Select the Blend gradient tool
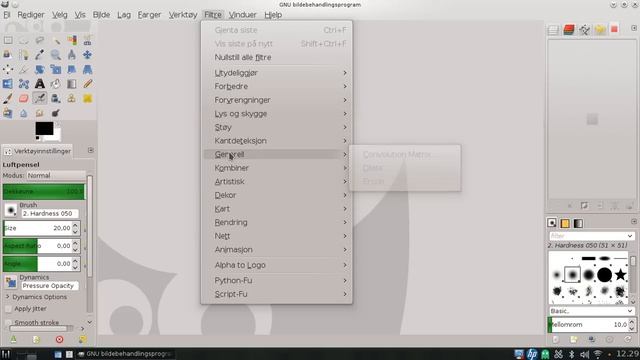The width and height of the screenshot is (640, 360). (72, 84)
